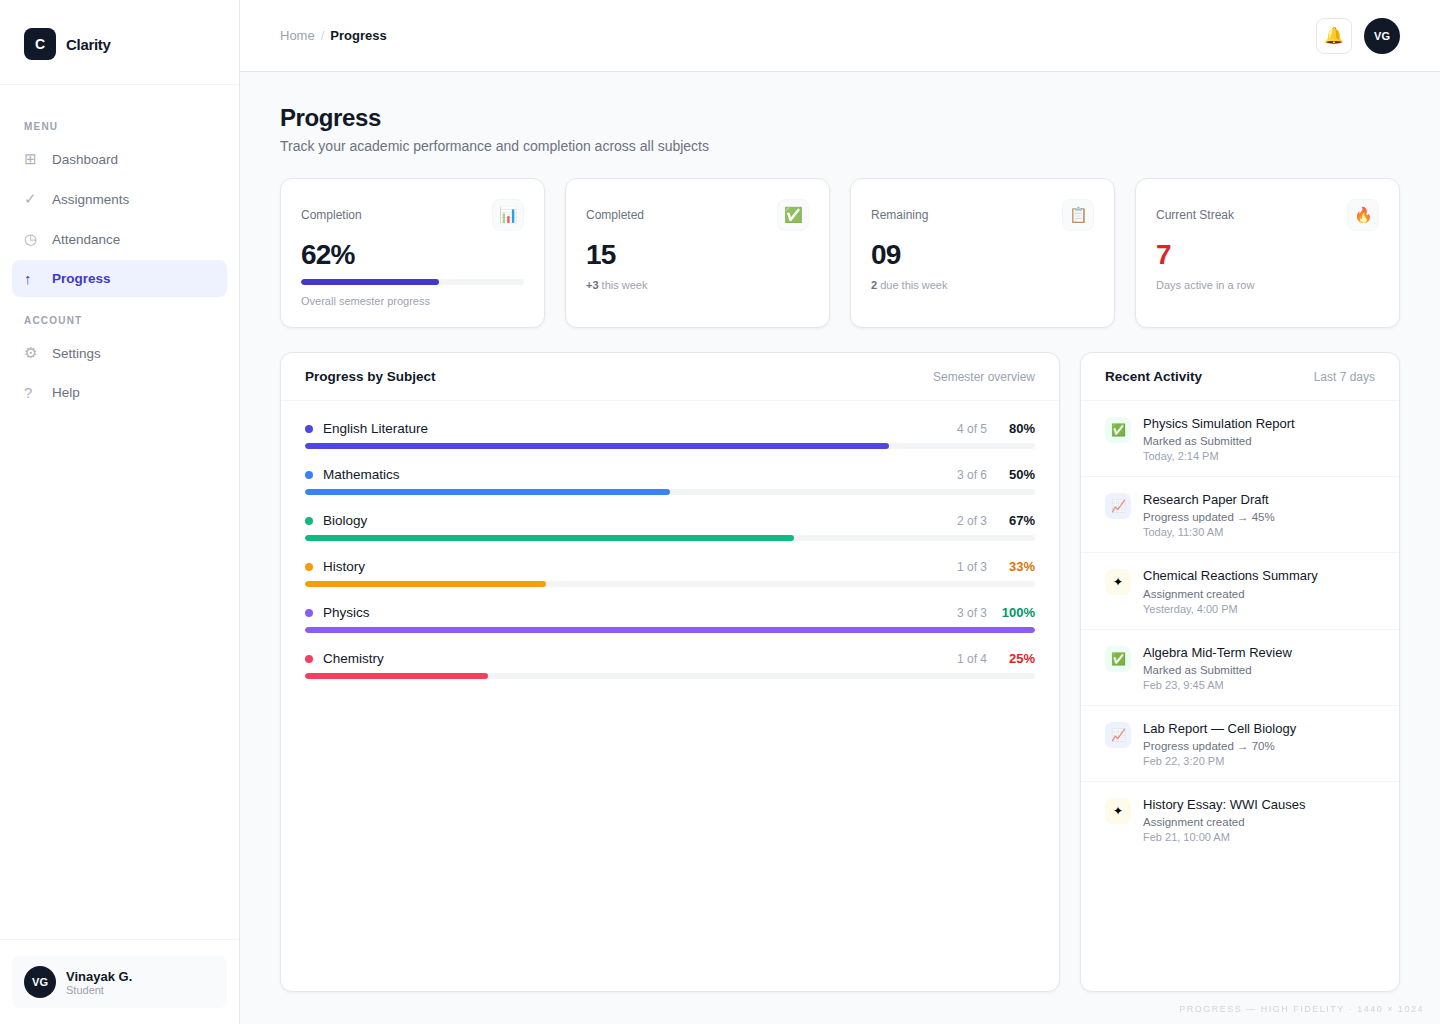Click the Completed checkmark icon

[792, 214]
